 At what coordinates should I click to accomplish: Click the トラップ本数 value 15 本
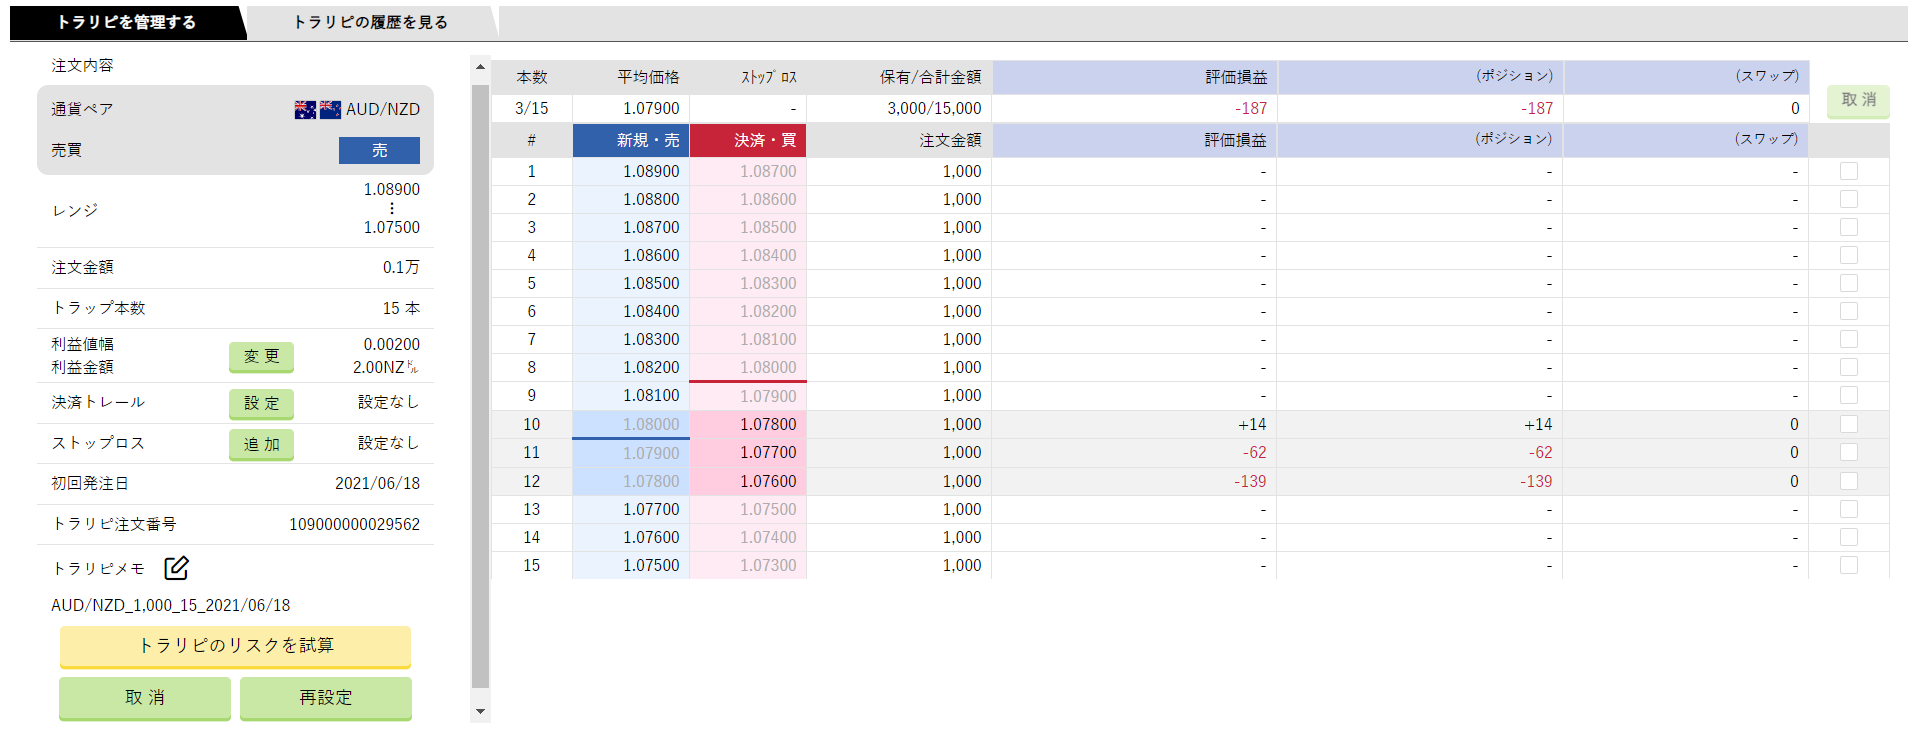401,308
